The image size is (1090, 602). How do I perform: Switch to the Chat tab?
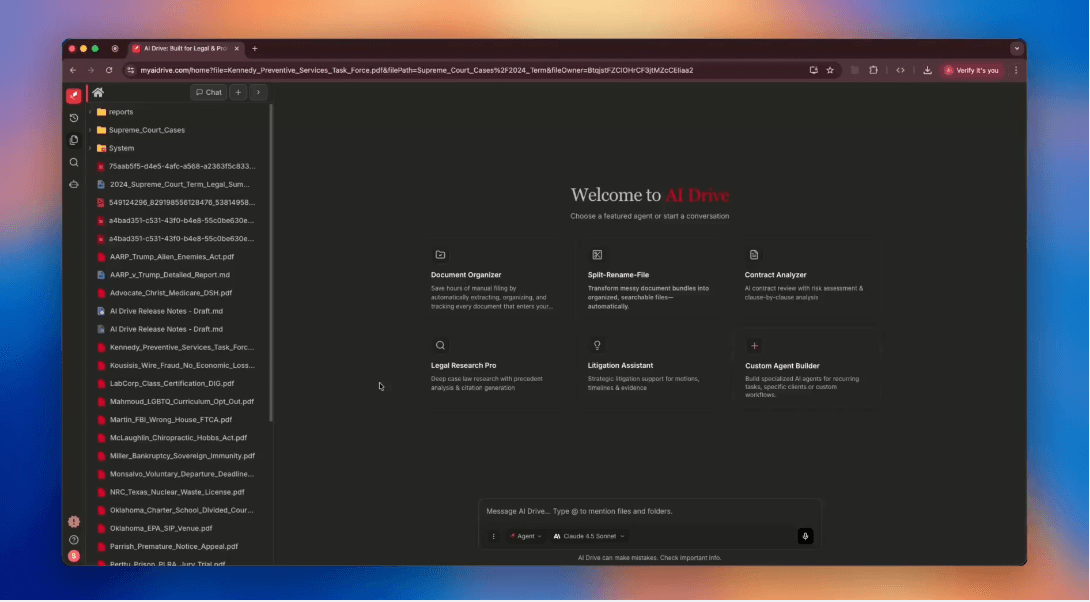click(209, 92)
